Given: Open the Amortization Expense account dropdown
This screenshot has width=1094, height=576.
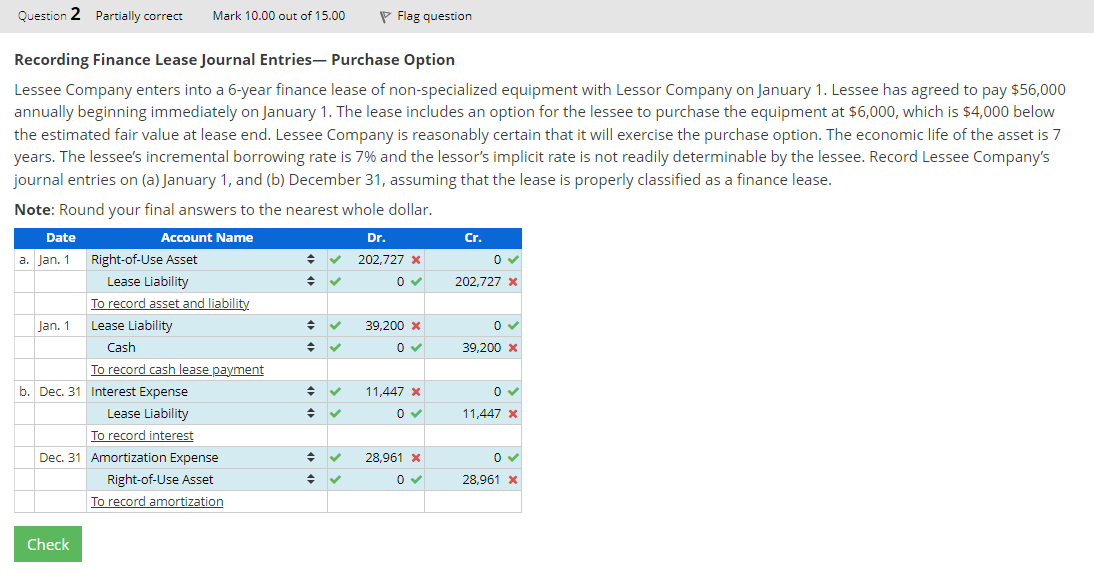Looking at the screenshot, I should (x=309, y=457).
